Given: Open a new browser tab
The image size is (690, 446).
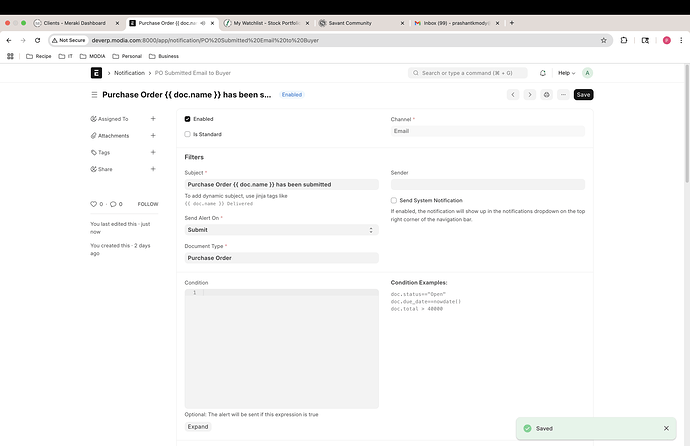Looking at the screenshot, I should (x=512, y=23).
